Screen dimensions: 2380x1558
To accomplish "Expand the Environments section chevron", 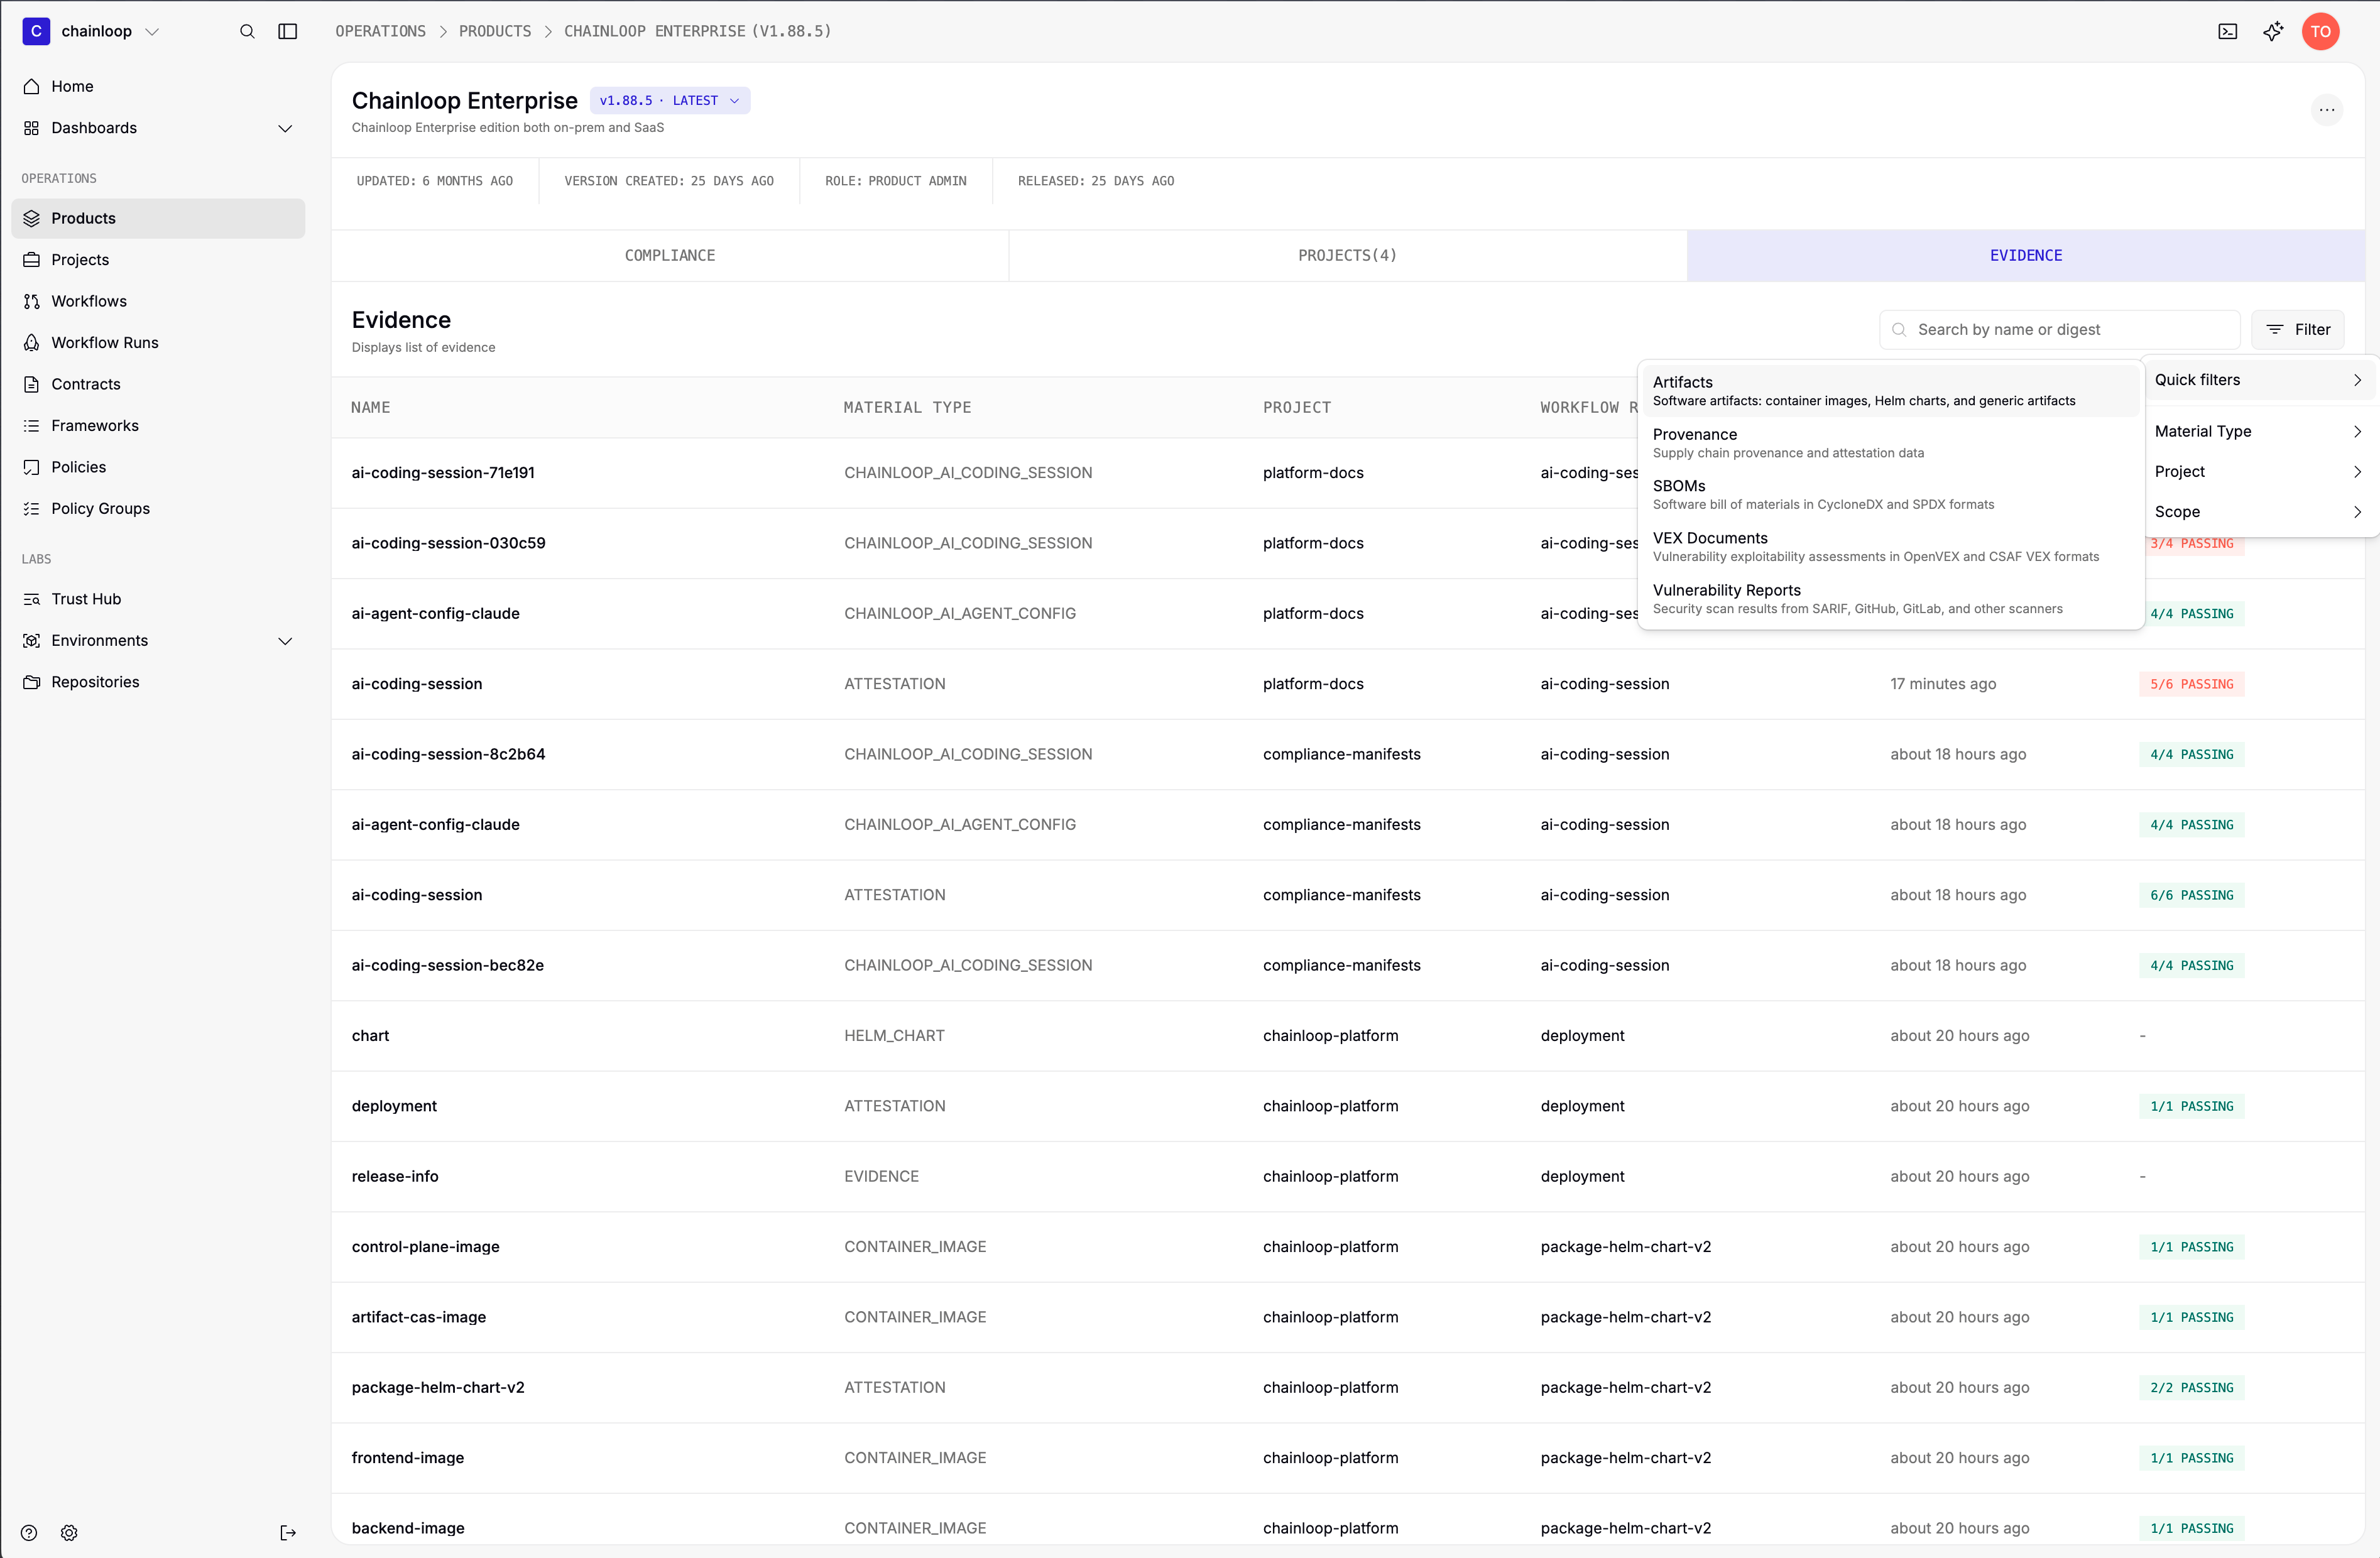I will 285,641.
